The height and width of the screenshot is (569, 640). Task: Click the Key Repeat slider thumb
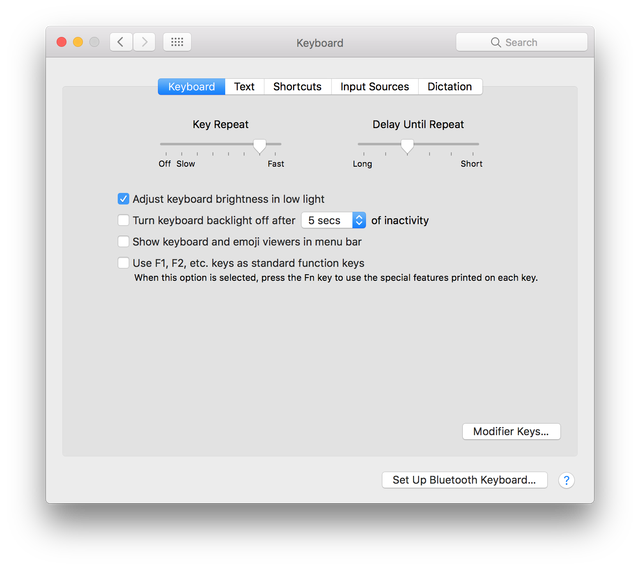pyautogui.click(x=260, y=146)
